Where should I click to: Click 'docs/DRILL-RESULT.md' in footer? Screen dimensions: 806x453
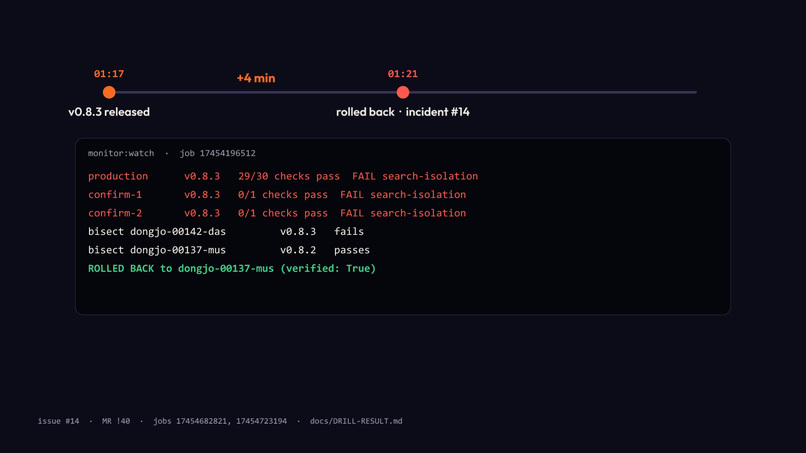click(x=356, y=421)
